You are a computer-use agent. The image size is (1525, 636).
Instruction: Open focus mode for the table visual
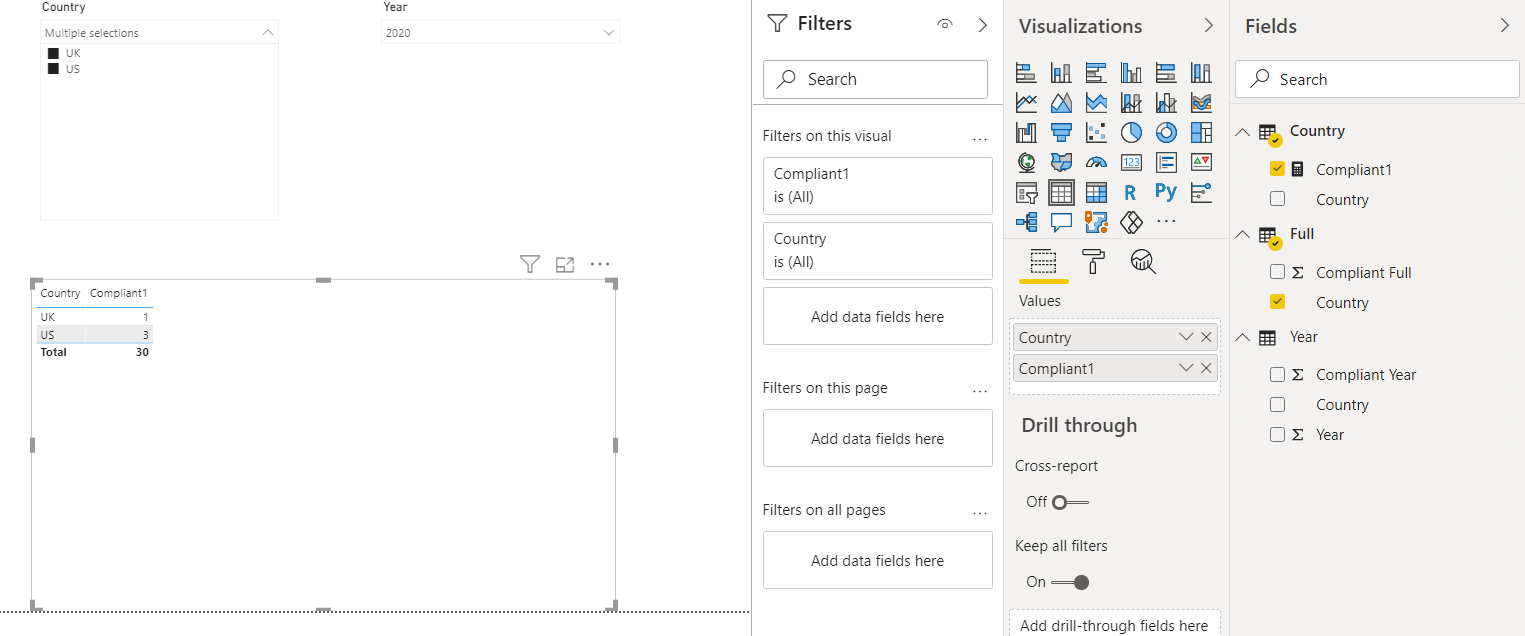[565, 264]
